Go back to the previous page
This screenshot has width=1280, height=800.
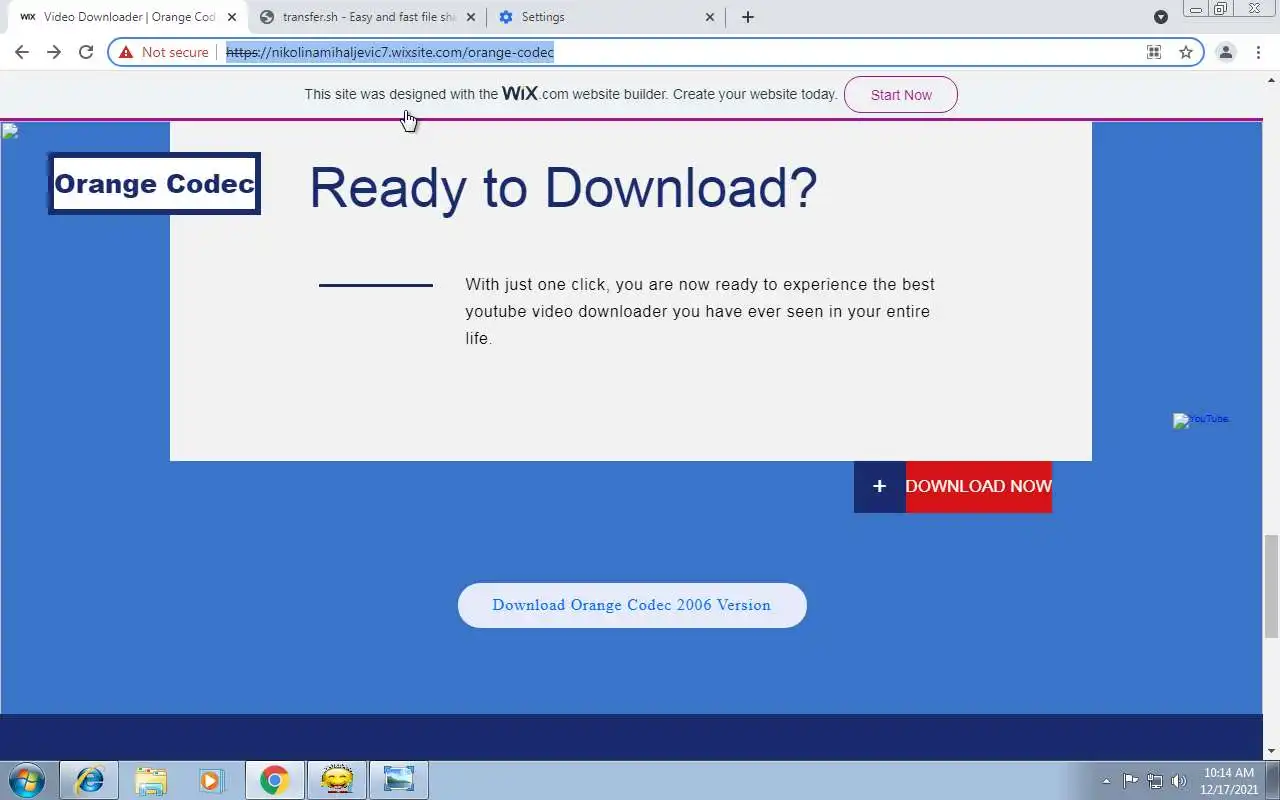coord(22,52)
